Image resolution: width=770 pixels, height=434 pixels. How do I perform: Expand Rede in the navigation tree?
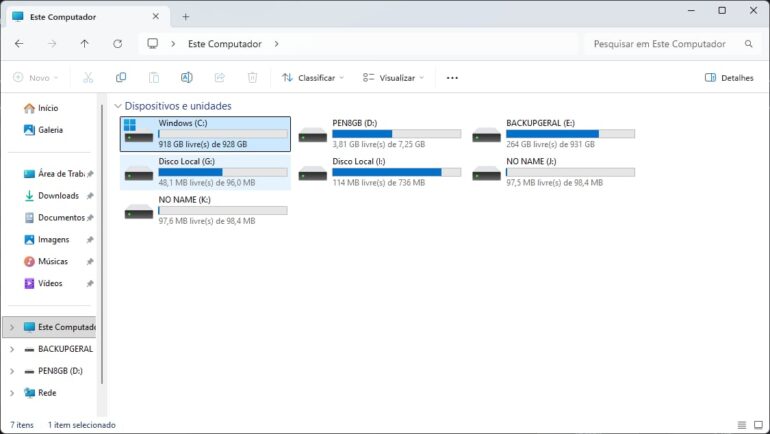click(x=12, y=393)
